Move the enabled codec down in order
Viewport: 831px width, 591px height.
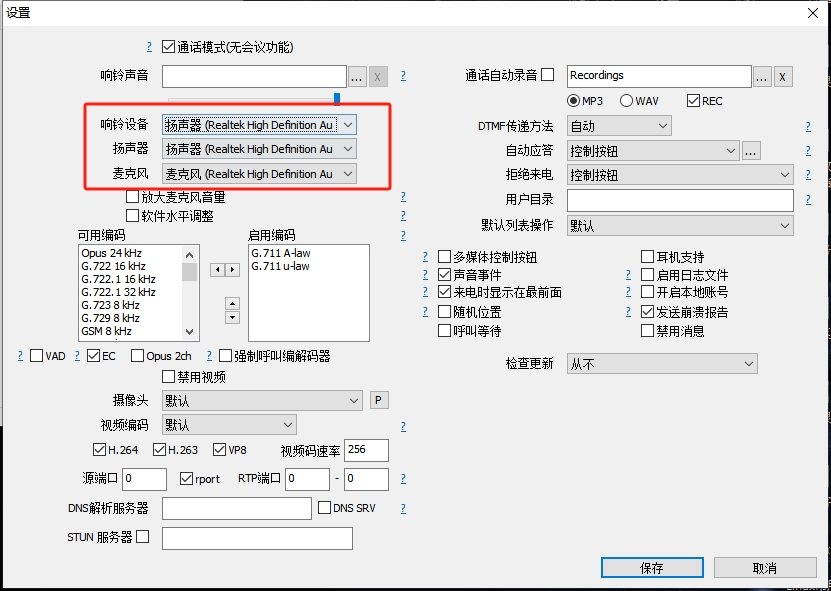[x=232, y=317]
